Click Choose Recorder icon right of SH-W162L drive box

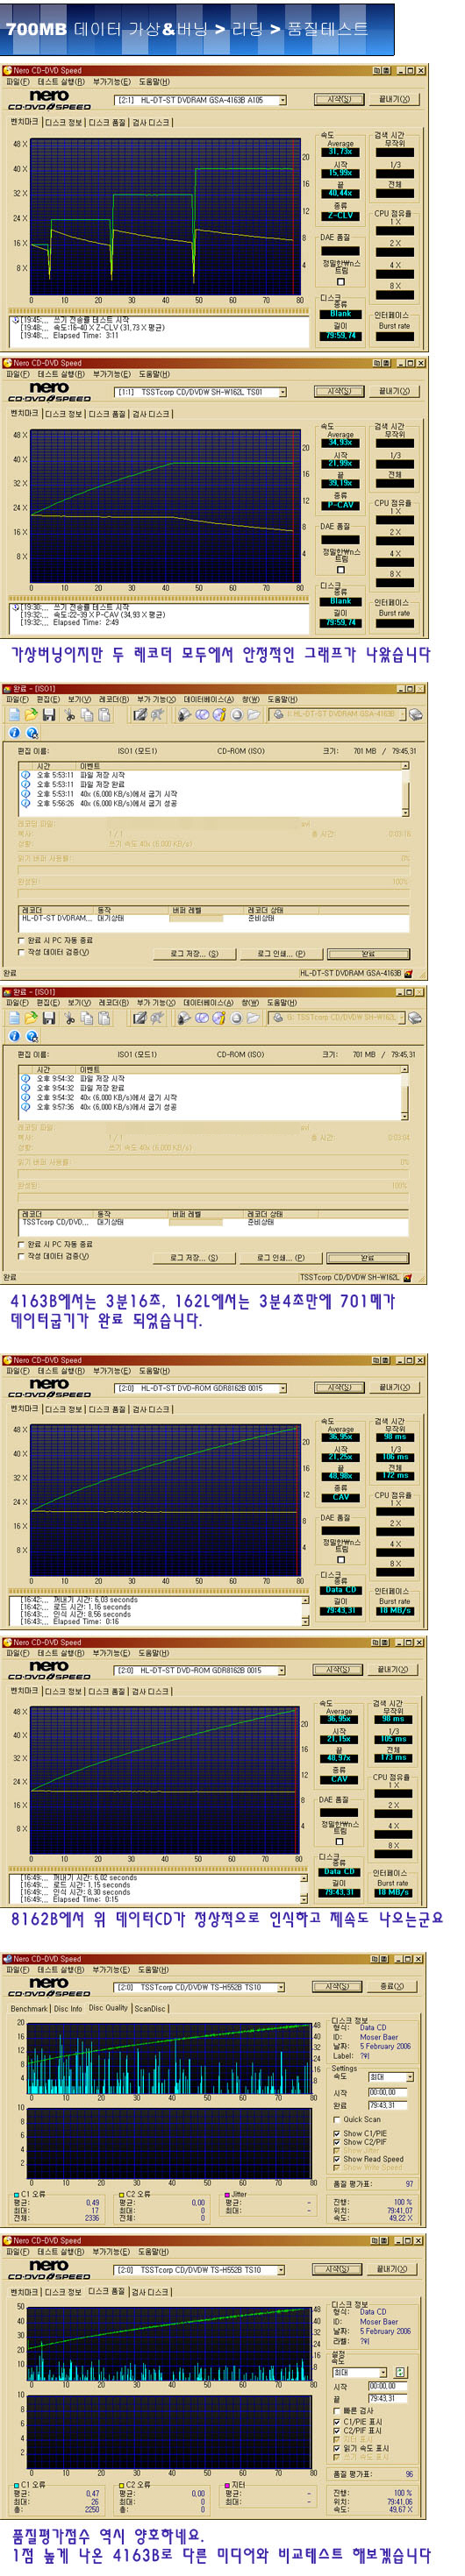tap(415, 1018)
